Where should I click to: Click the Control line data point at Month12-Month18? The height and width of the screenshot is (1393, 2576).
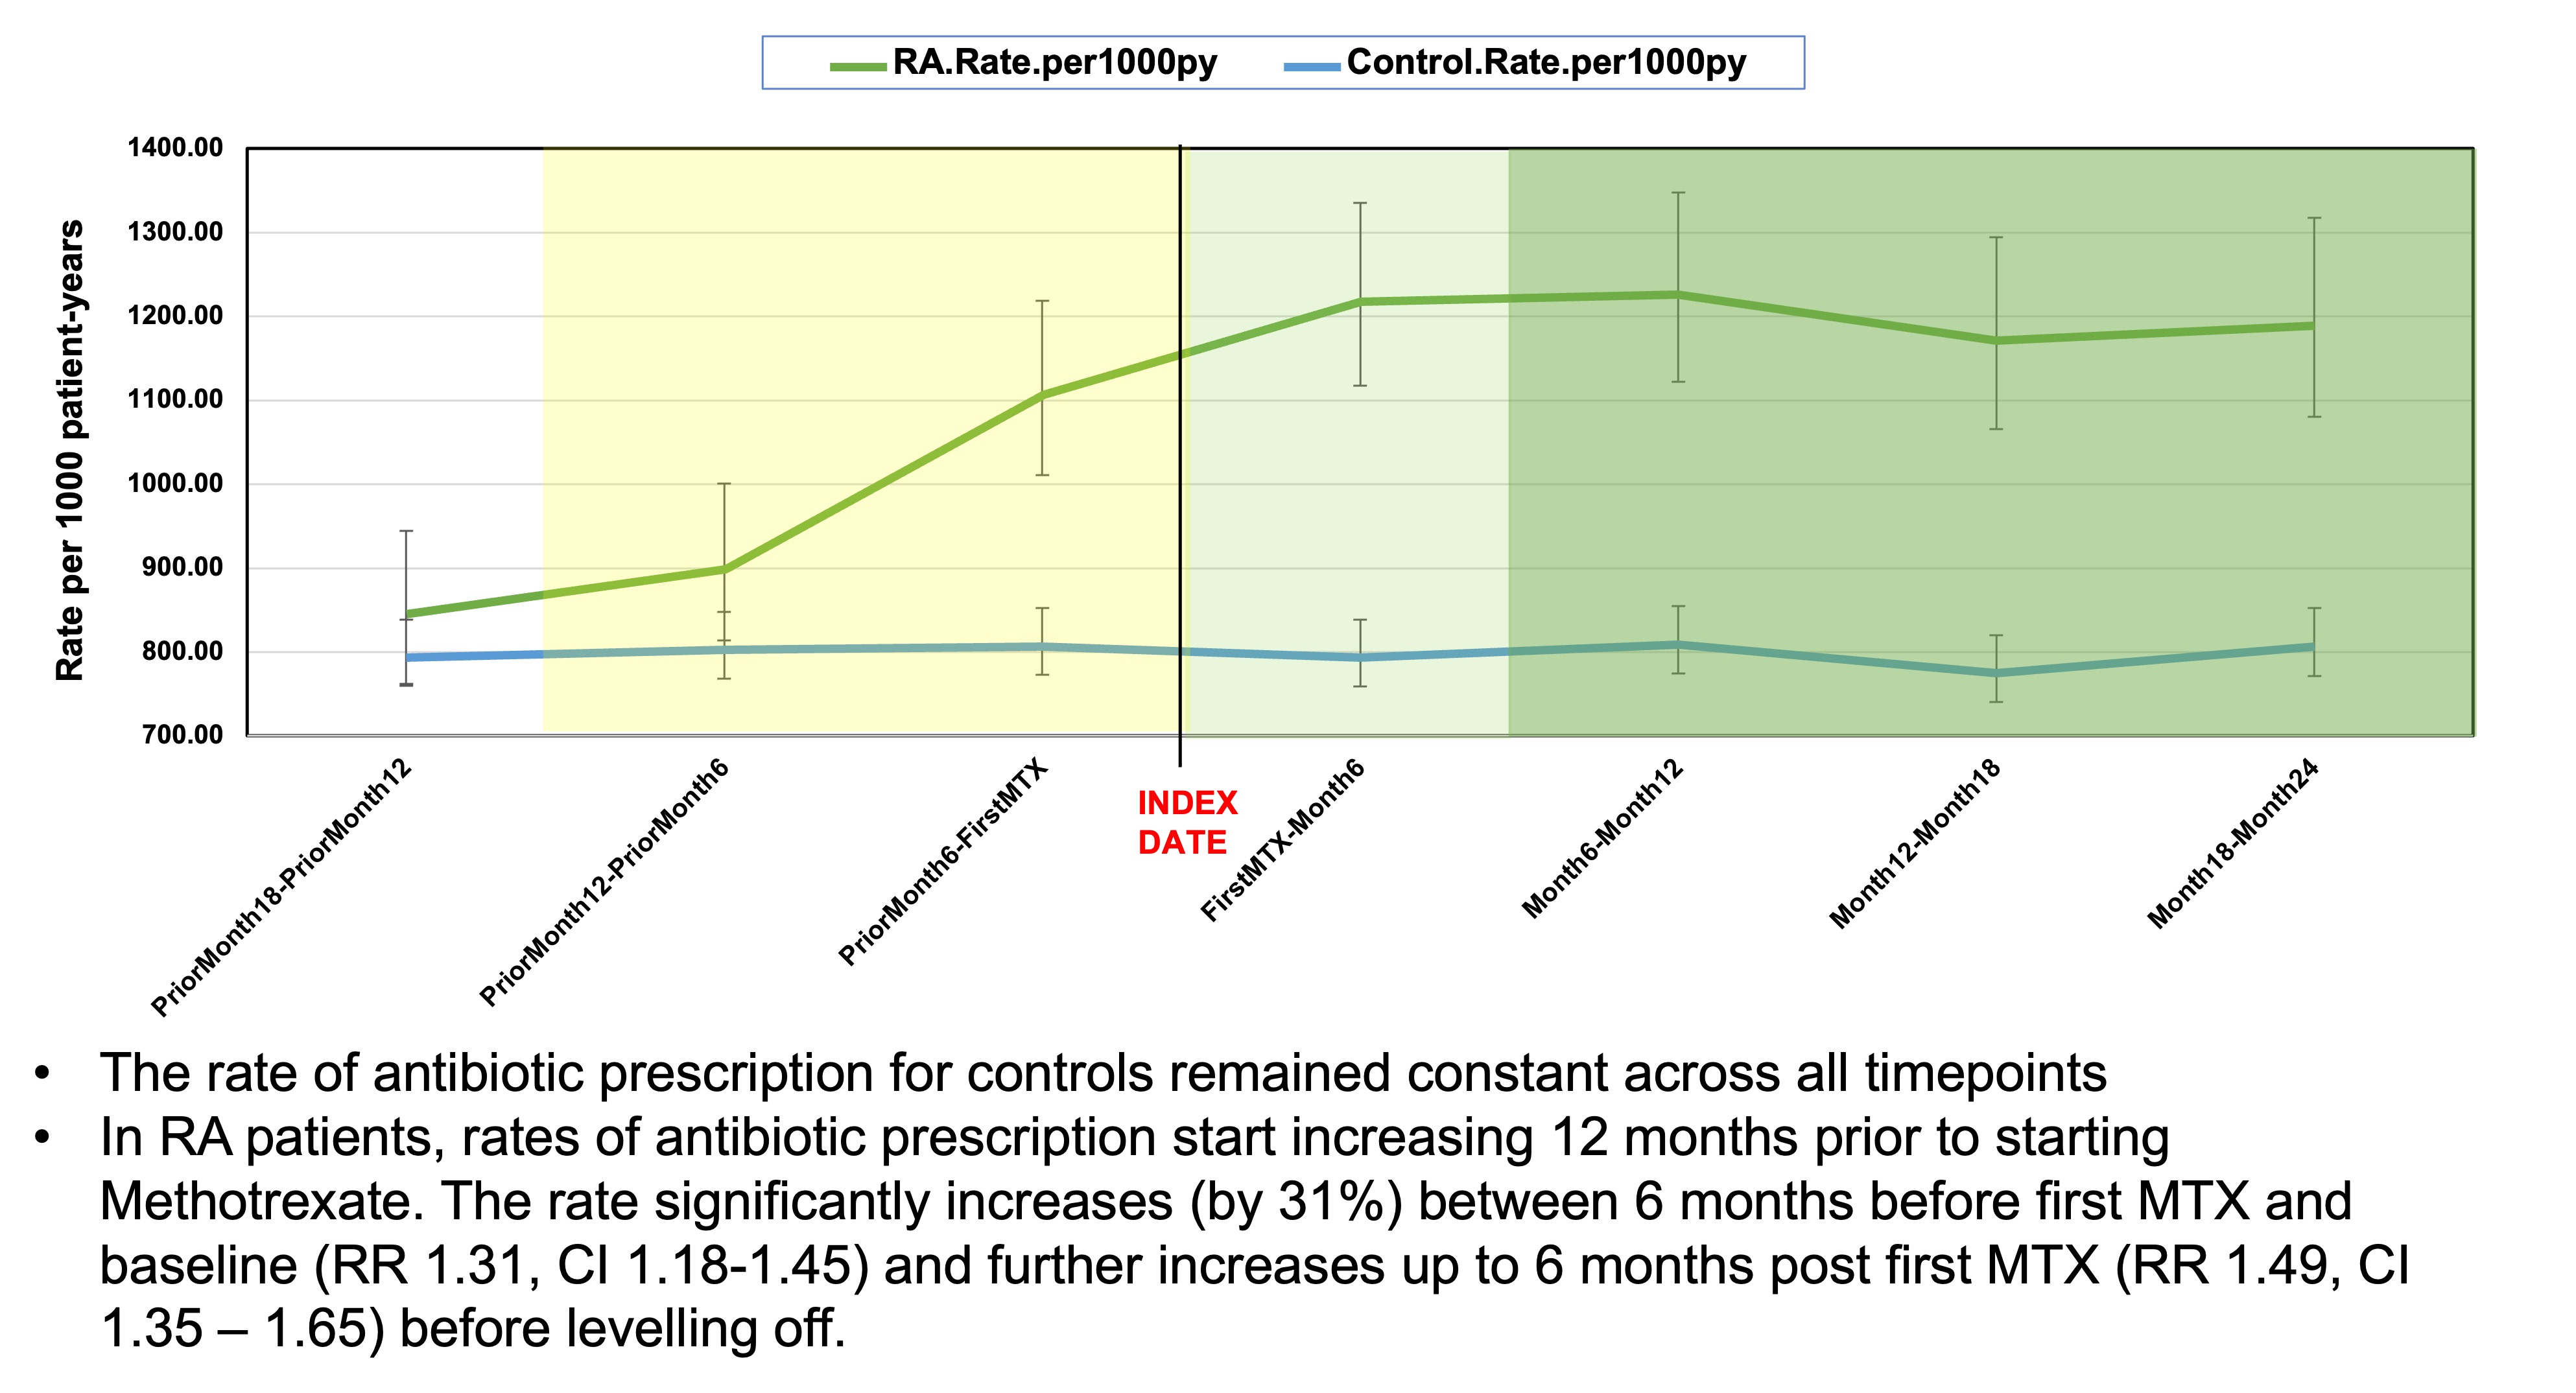(1996, 673)
